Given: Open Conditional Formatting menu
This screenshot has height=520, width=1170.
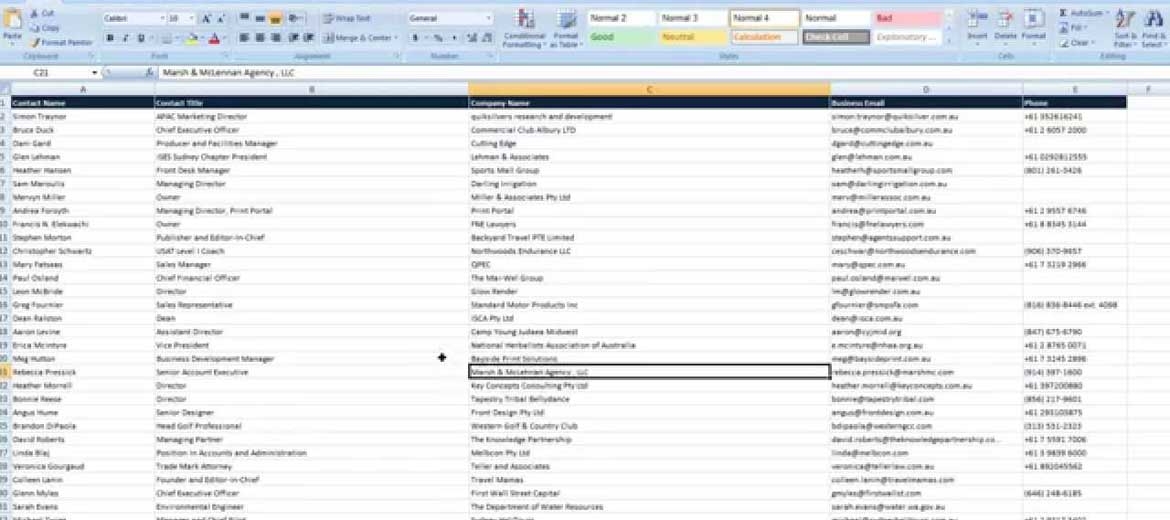Looking at the screenshot, I should (525, 29).
